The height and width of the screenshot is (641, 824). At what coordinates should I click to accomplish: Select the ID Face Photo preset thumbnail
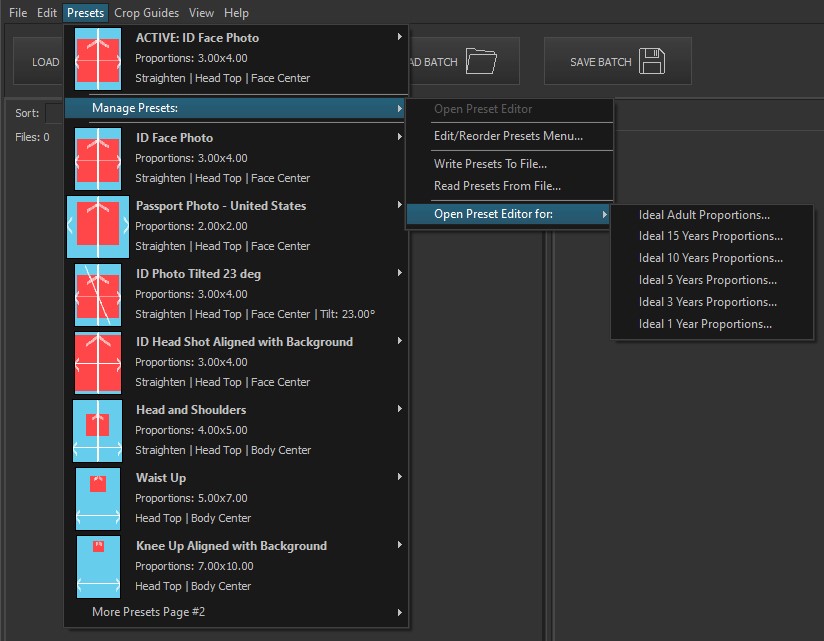[97, 158]
